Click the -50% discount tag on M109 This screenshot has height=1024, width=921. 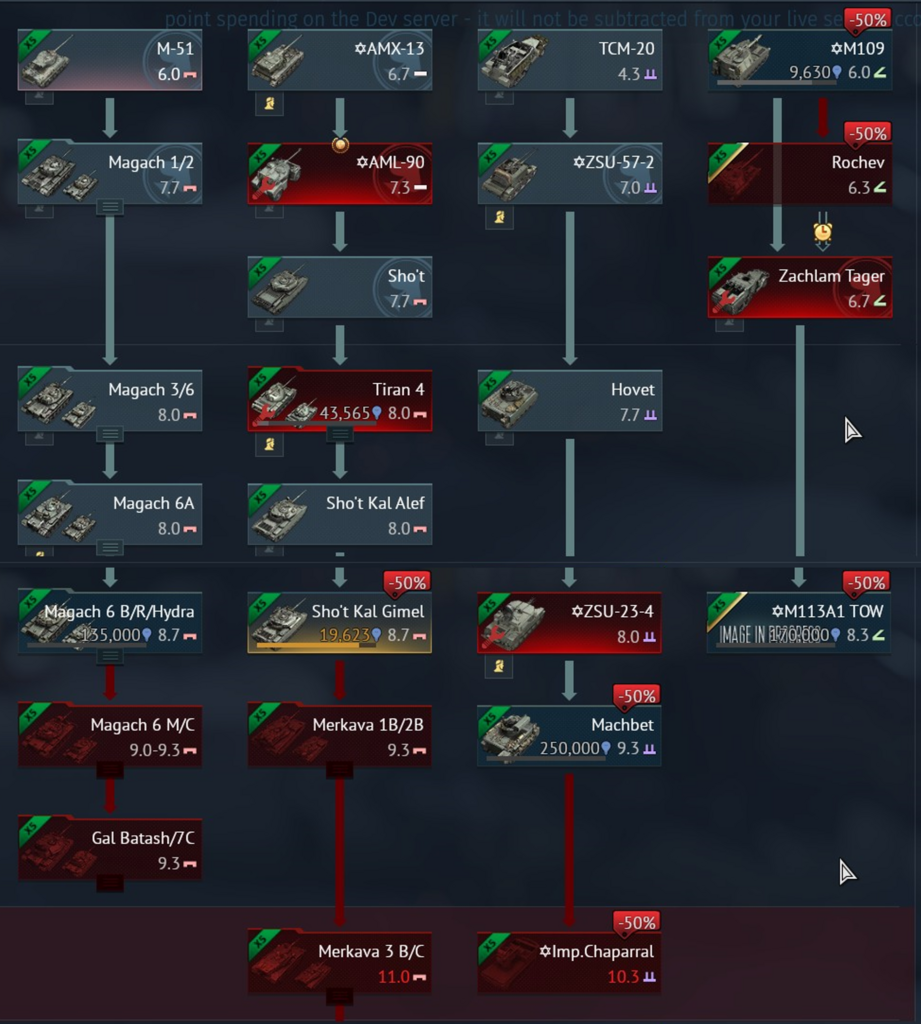point(868,20)
